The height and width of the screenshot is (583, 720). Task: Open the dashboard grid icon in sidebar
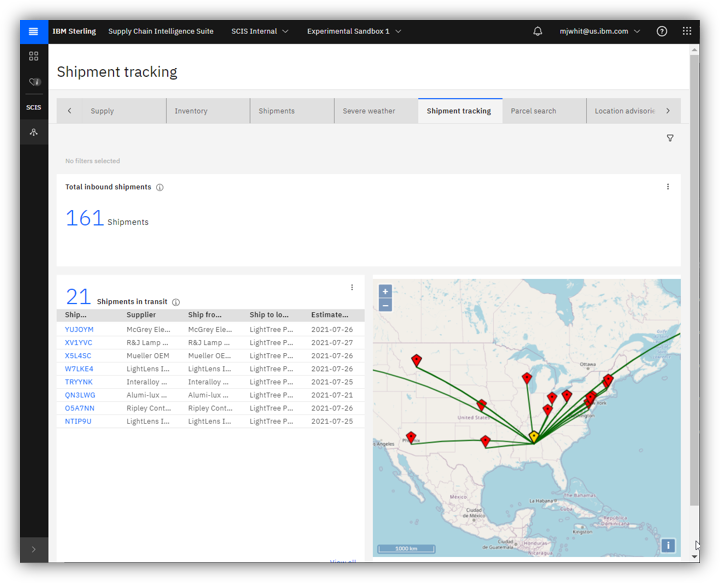coord(34,56)
